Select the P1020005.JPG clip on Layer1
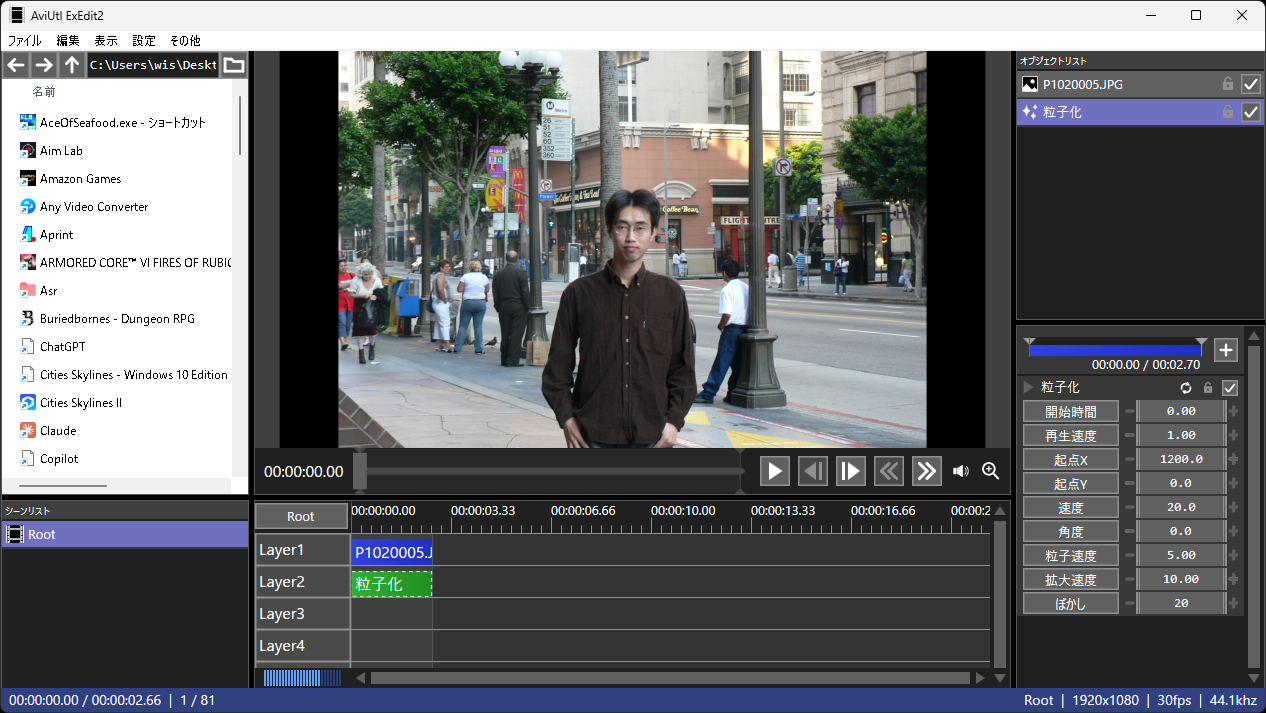Viewport: 1266px width, 713px height. pyautogui.click(x=390, y=551)
